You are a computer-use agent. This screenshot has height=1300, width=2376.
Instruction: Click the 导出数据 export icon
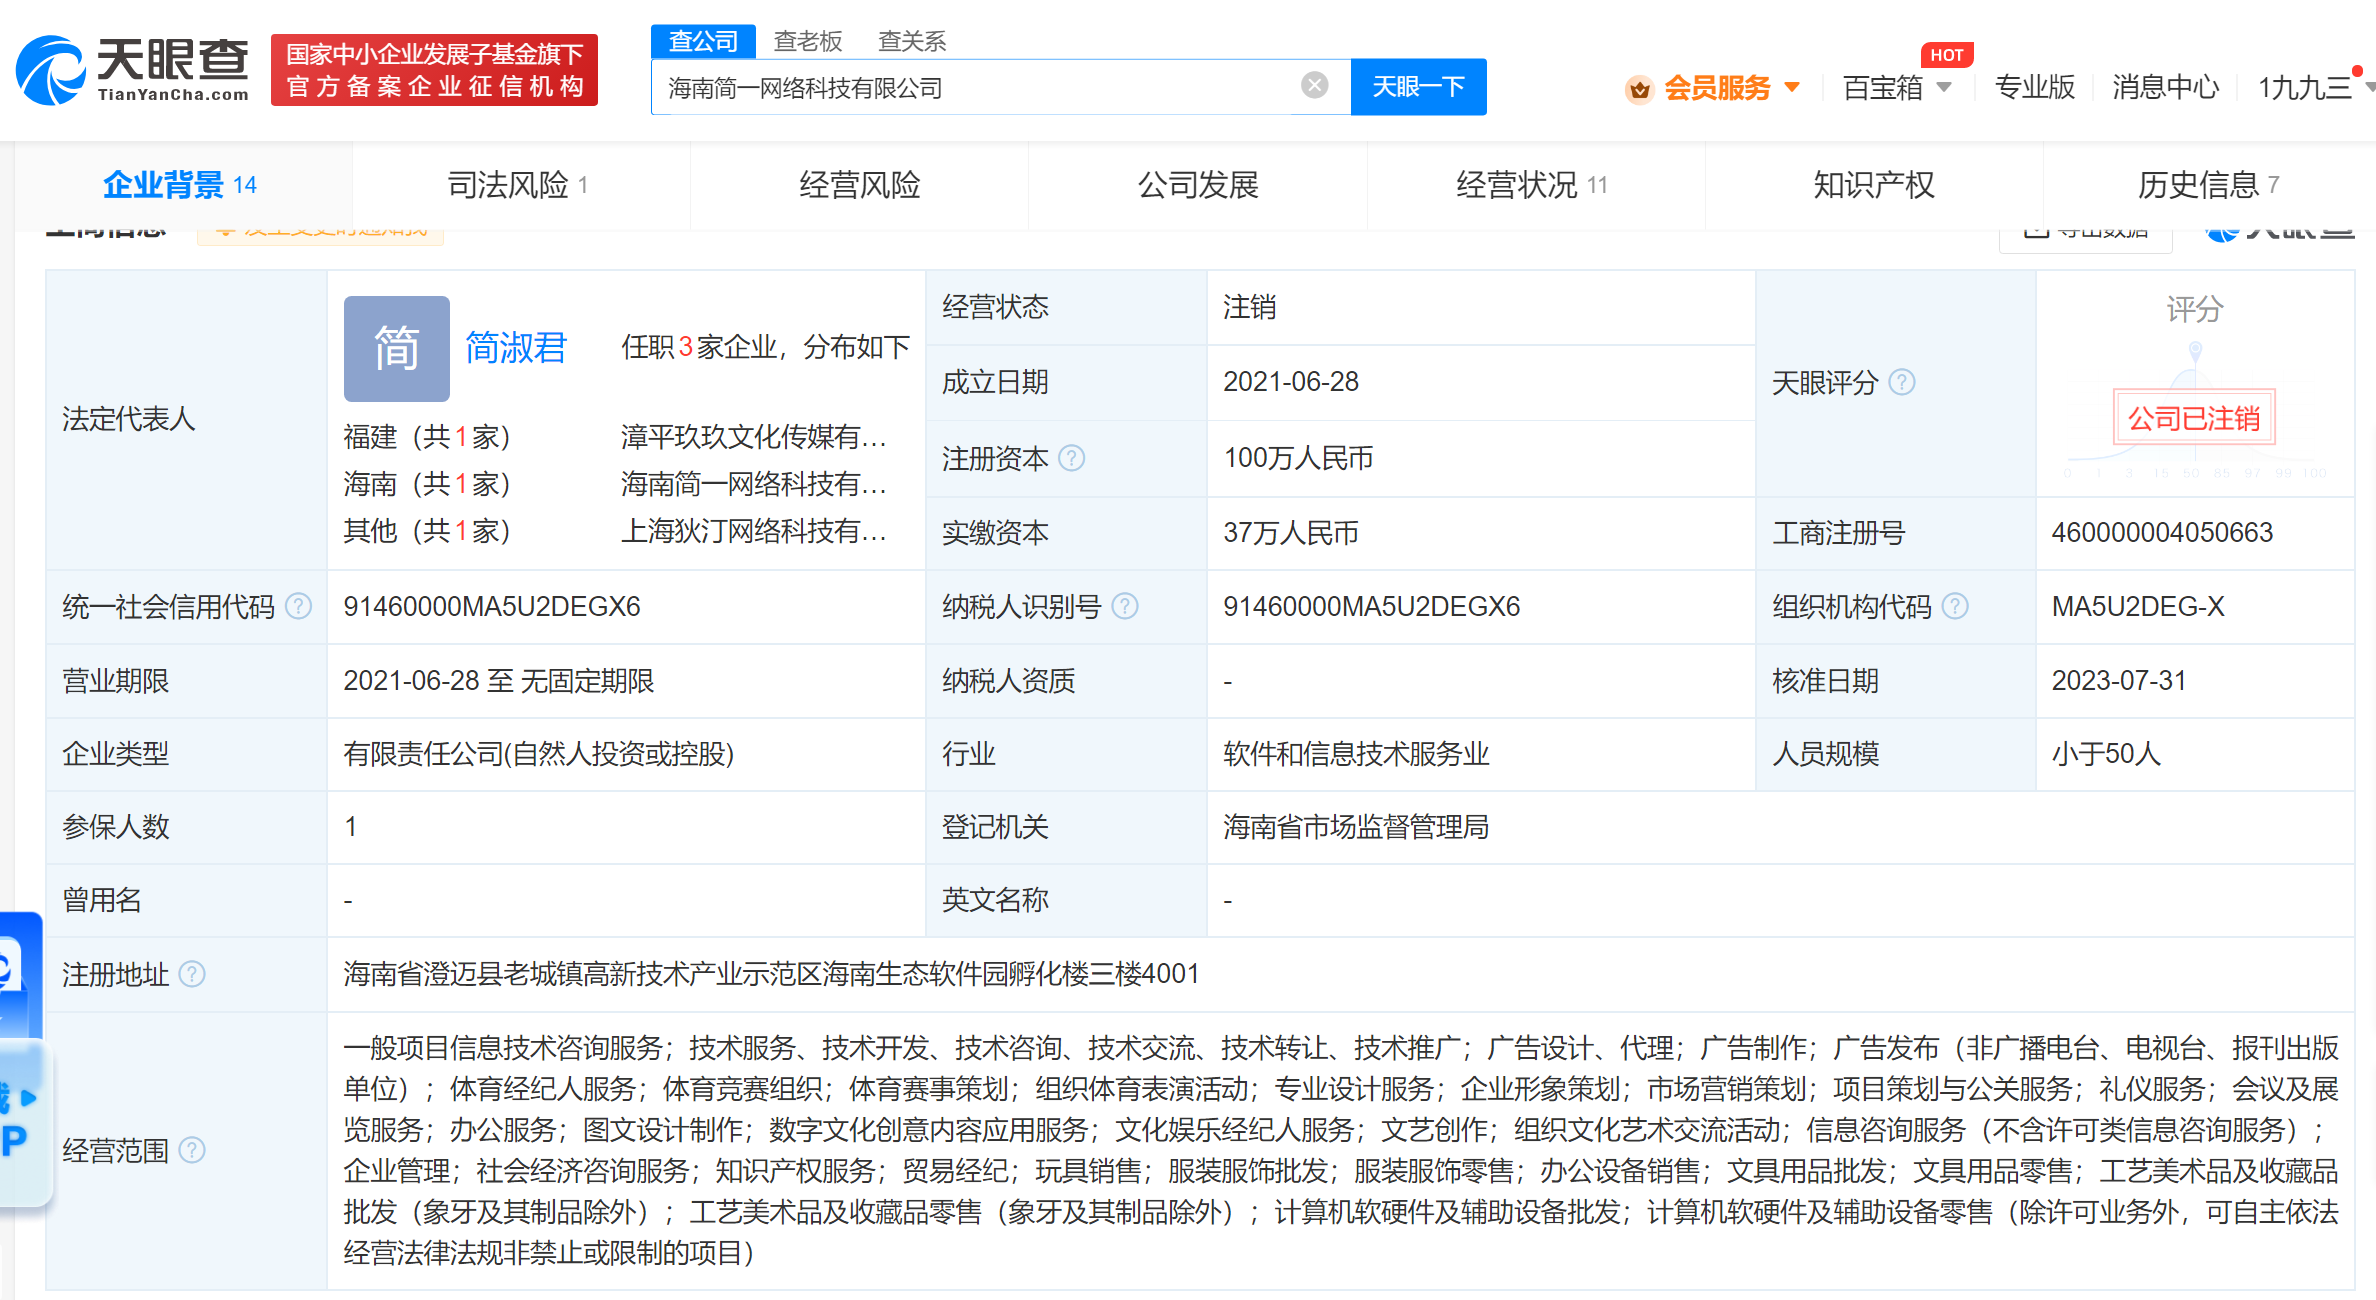pyautogui.click(x=2035, y=230)
